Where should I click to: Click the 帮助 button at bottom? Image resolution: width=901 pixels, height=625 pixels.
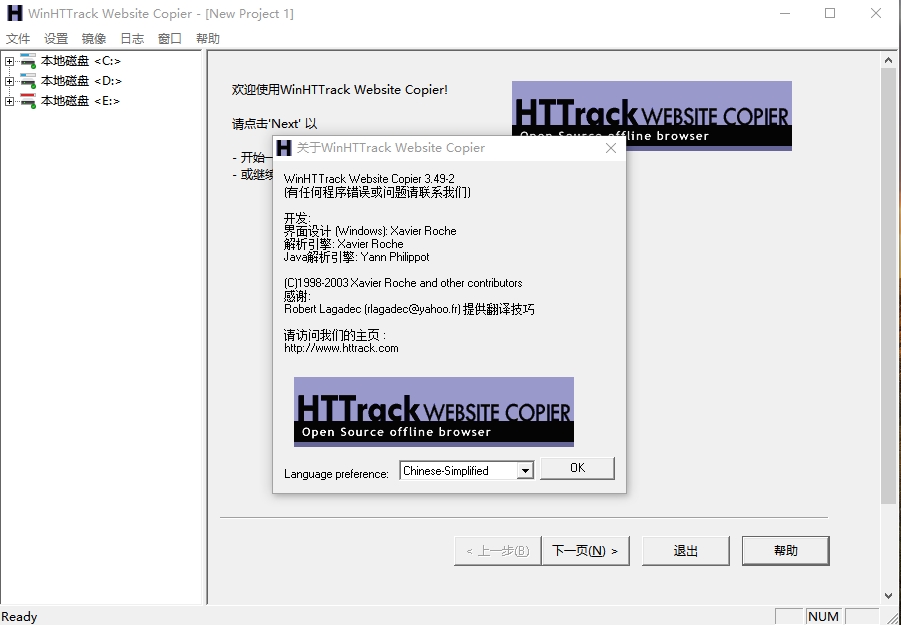pos(786,551)
